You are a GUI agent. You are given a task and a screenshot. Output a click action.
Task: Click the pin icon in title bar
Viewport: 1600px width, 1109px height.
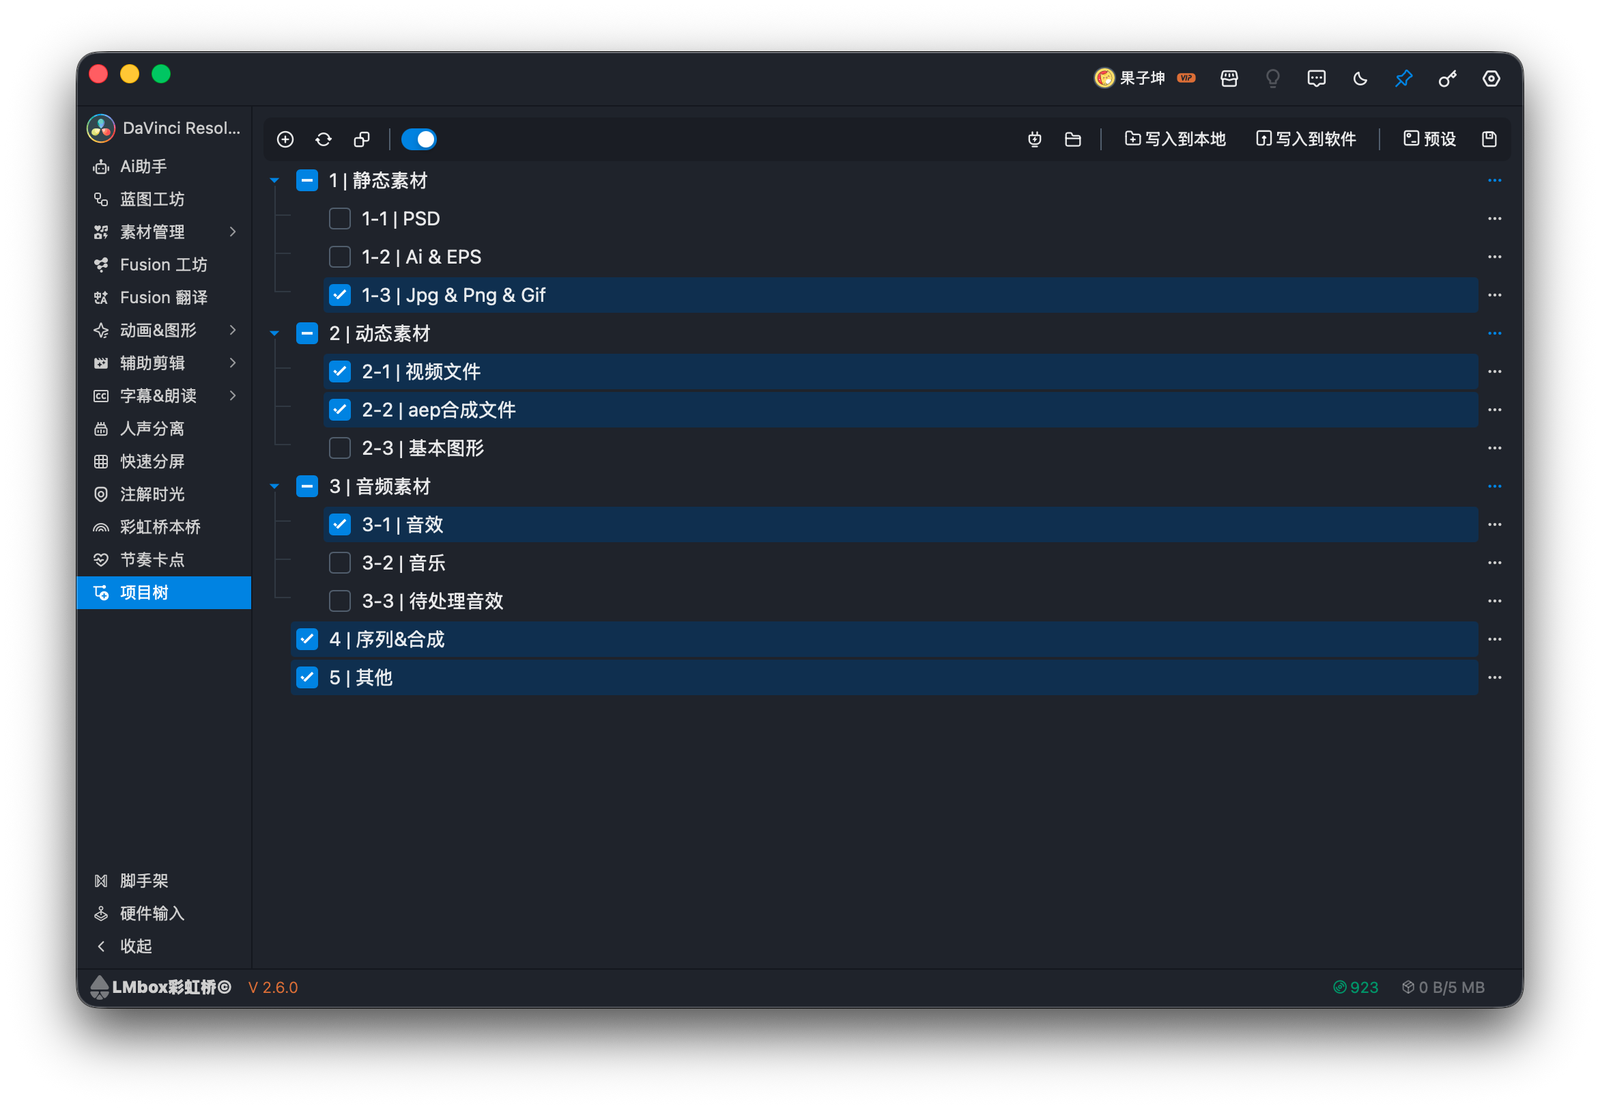coord(1404,78)
